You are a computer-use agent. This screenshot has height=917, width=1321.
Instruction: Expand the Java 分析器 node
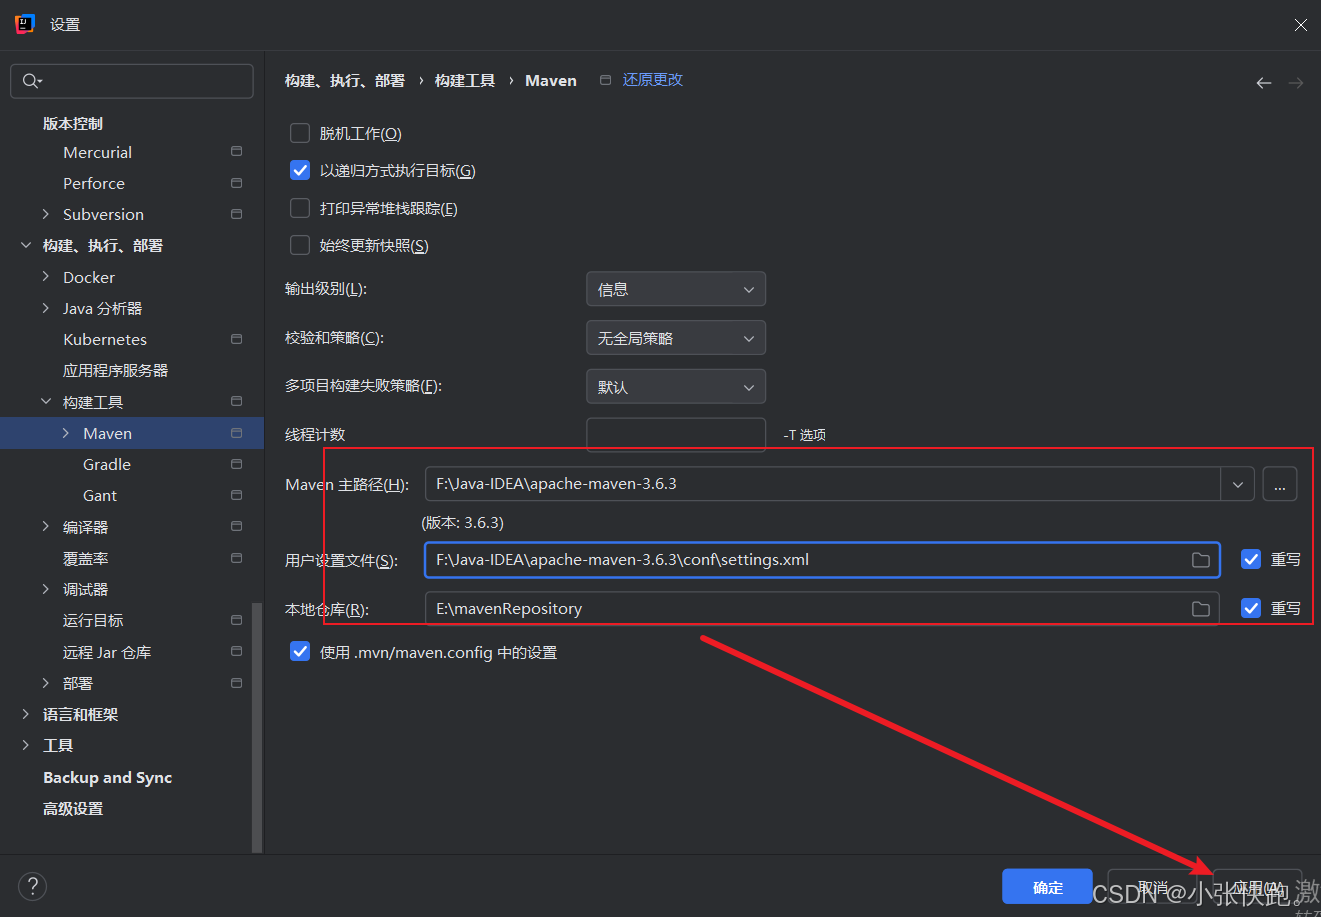(x=46, y=308)
